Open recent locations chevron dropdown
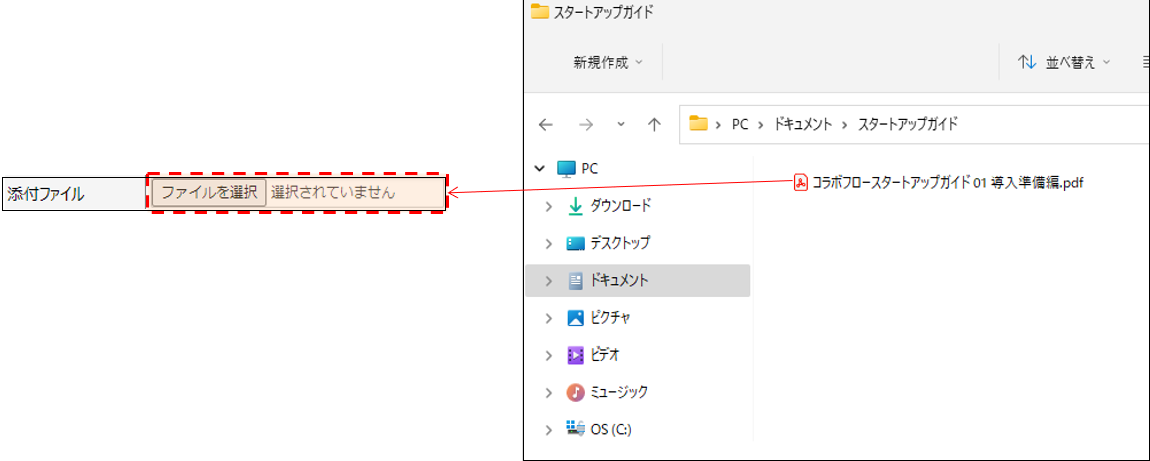 click(x=621, y=124)
